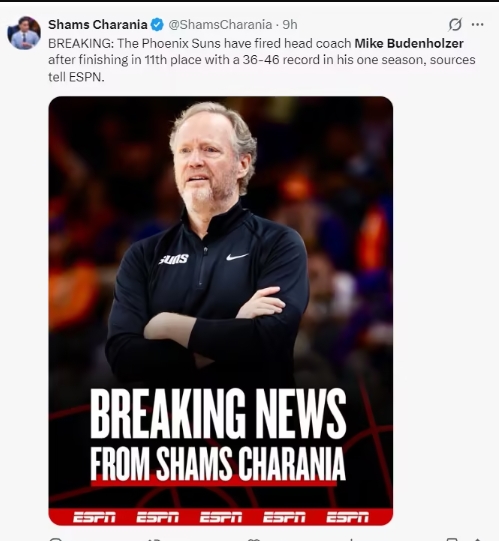Open Shams Charania's profile avatar
The image size is (499, 541).
24,33
